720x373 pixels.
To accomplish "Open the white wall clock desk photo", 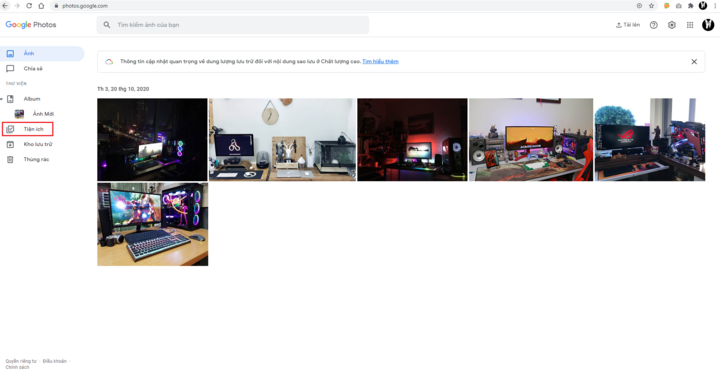I will point(282,140).
